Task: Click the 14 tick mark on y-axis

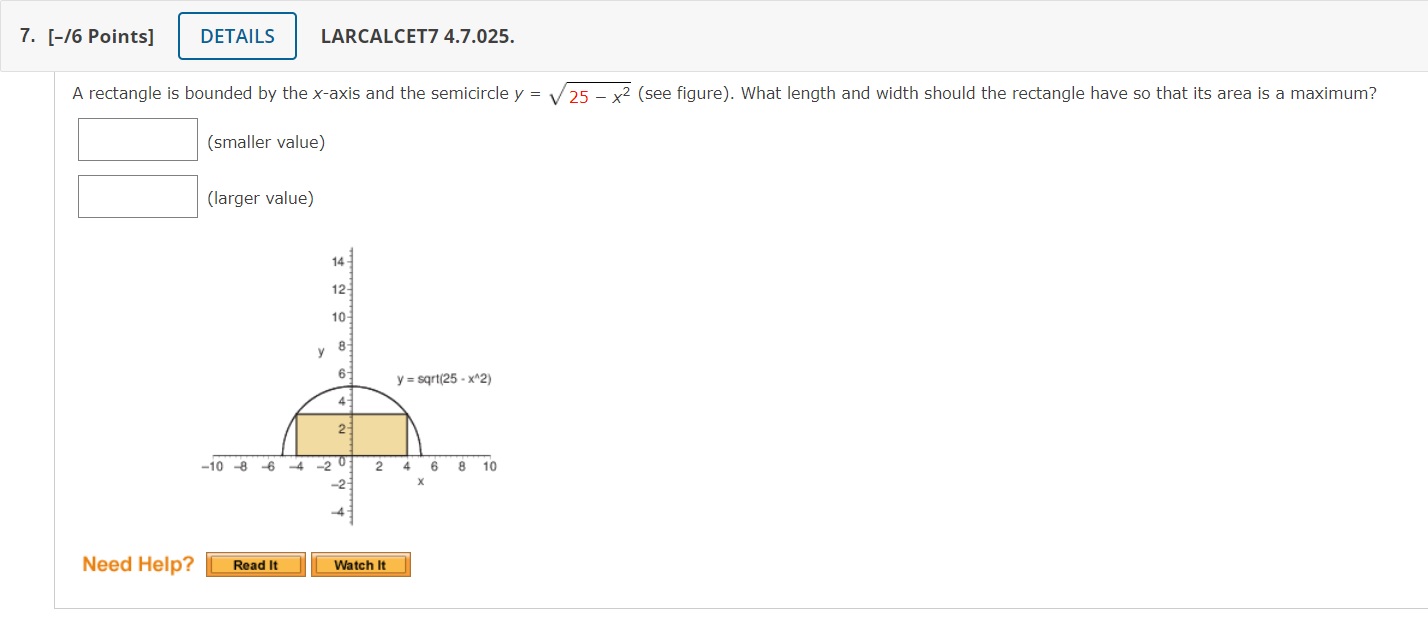Action: 339,263
